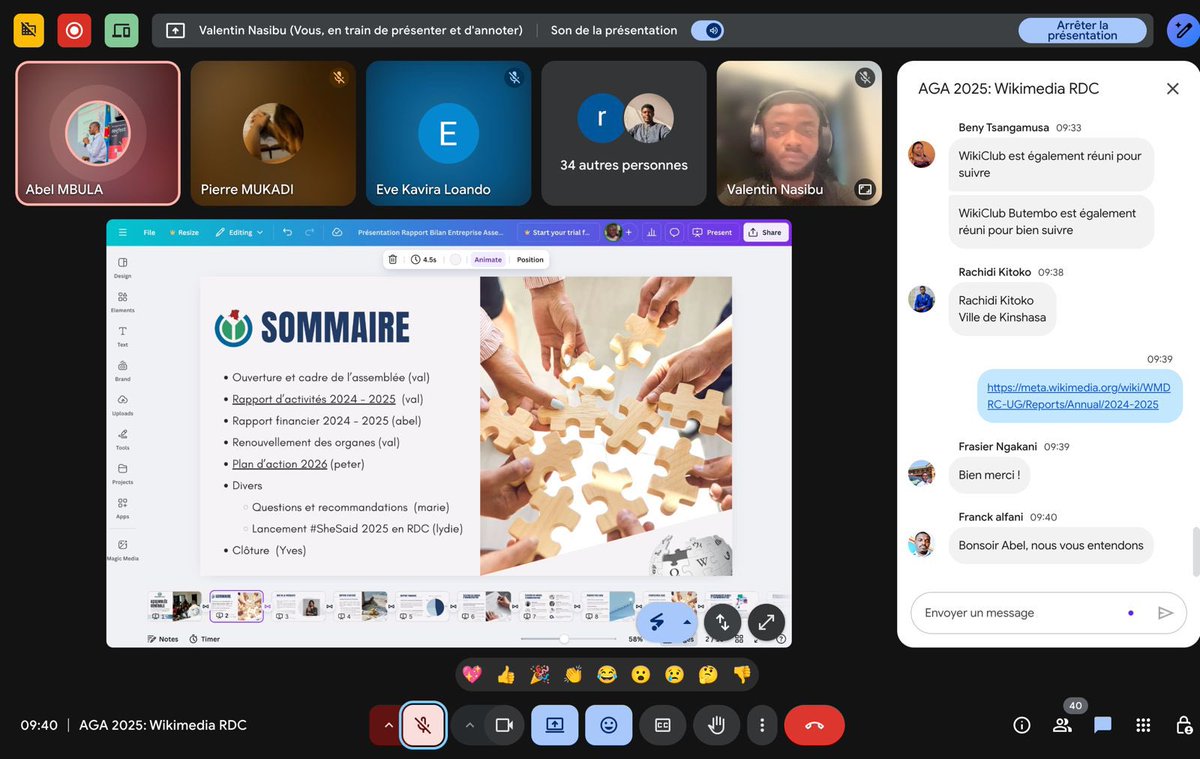
Task: Toggle the camera button
Action: tap(504, 725)
